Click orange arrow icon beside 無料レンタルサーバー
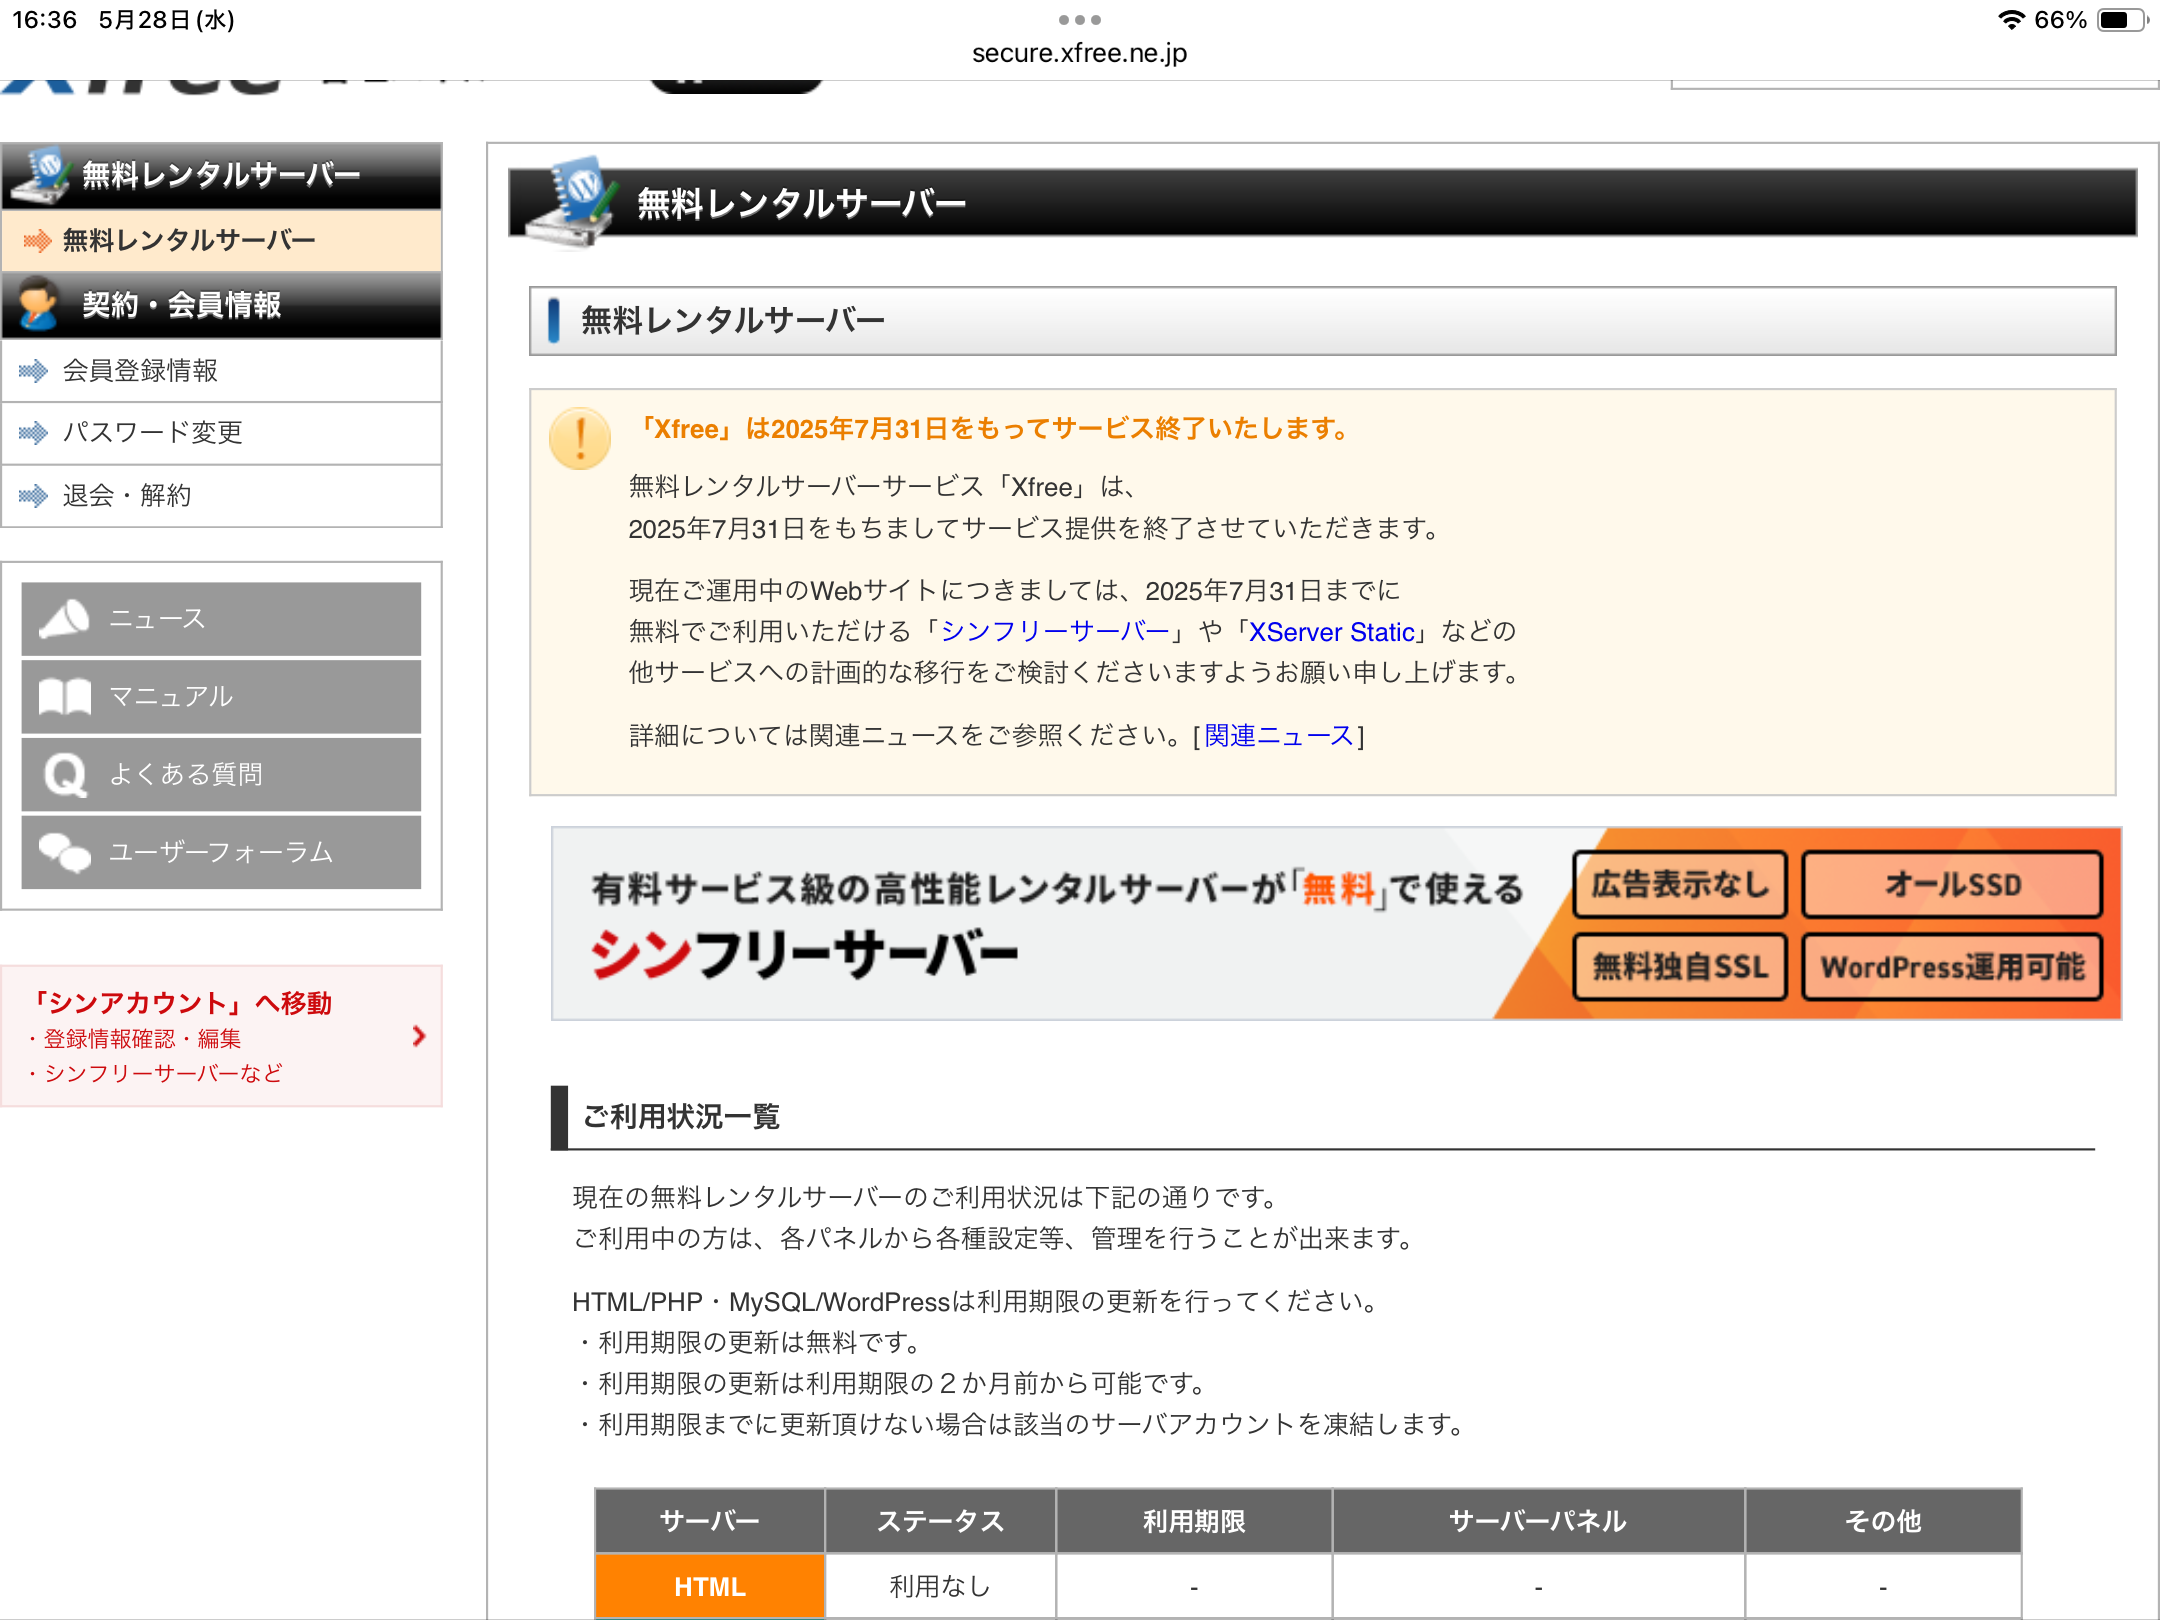 tap(37, 240)
